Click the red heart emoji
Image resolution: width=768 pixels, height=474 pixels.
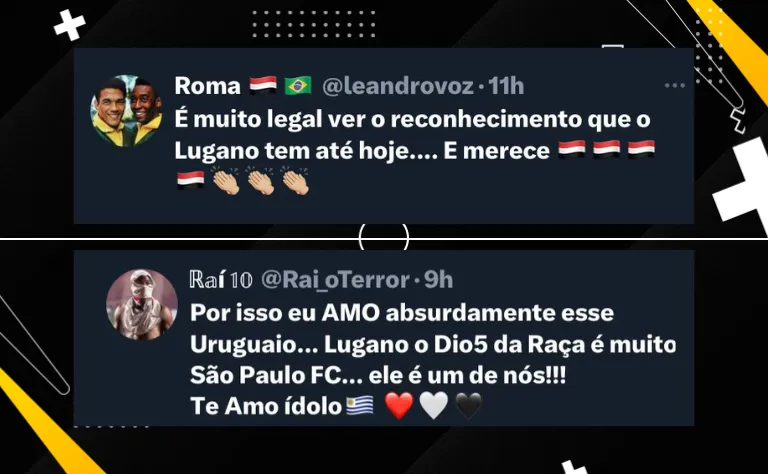(x=399, y=406)
